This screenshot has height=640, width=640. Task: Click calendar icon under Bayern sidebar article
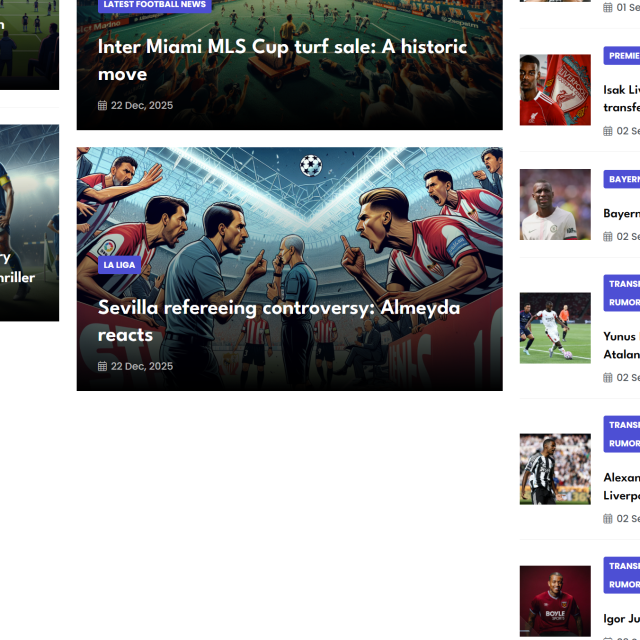(x=608, y=237)
